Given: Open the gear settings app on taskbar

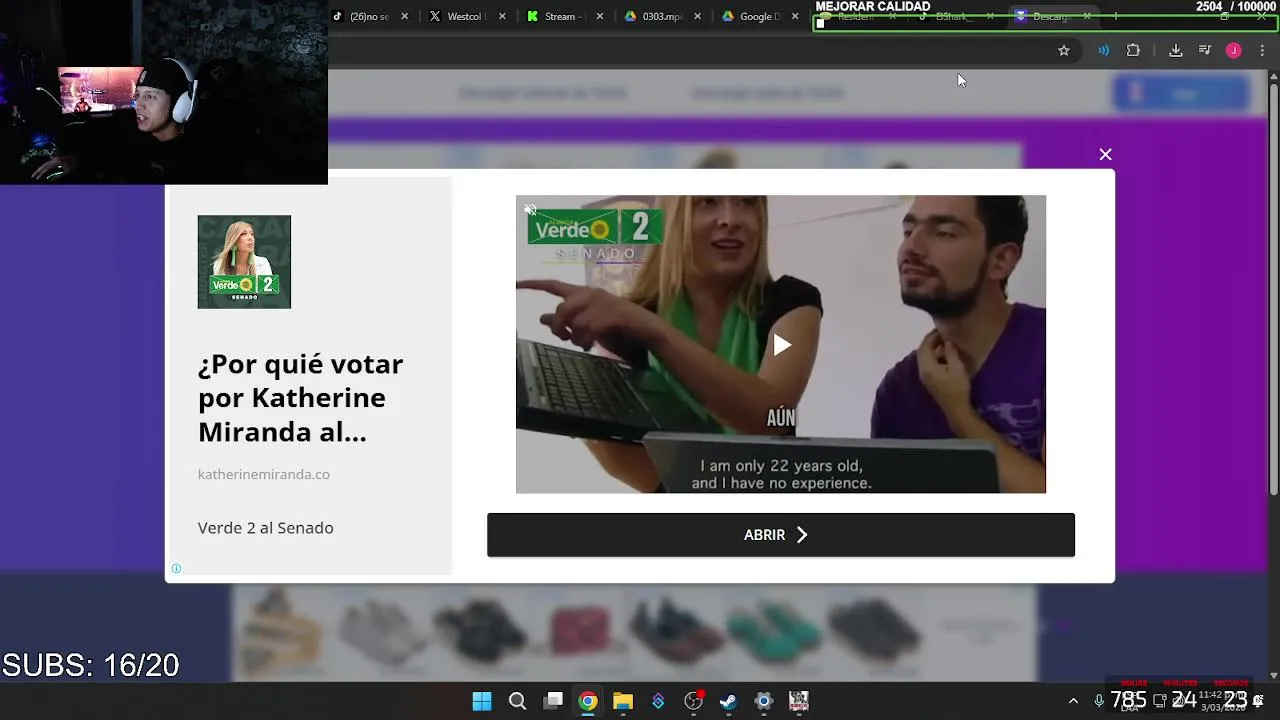Looking at the screenshot, I should point(763,701).
